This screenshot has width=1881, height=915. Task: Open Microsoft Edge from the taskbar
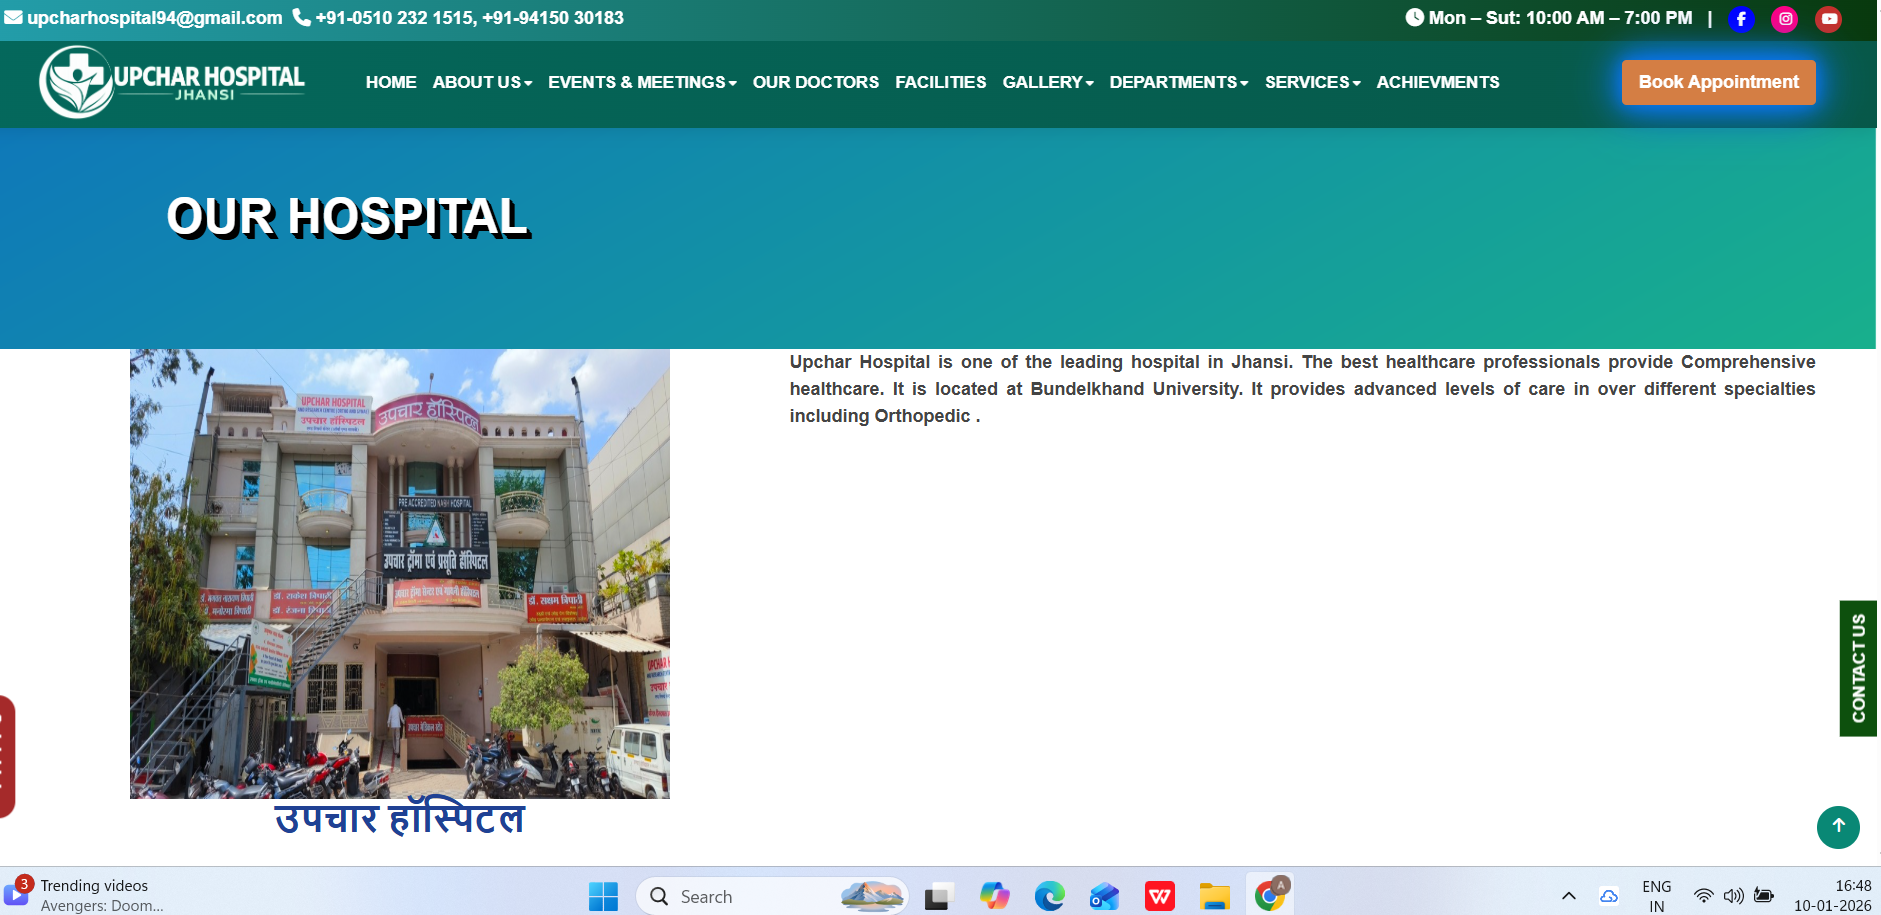(1049, 896)
